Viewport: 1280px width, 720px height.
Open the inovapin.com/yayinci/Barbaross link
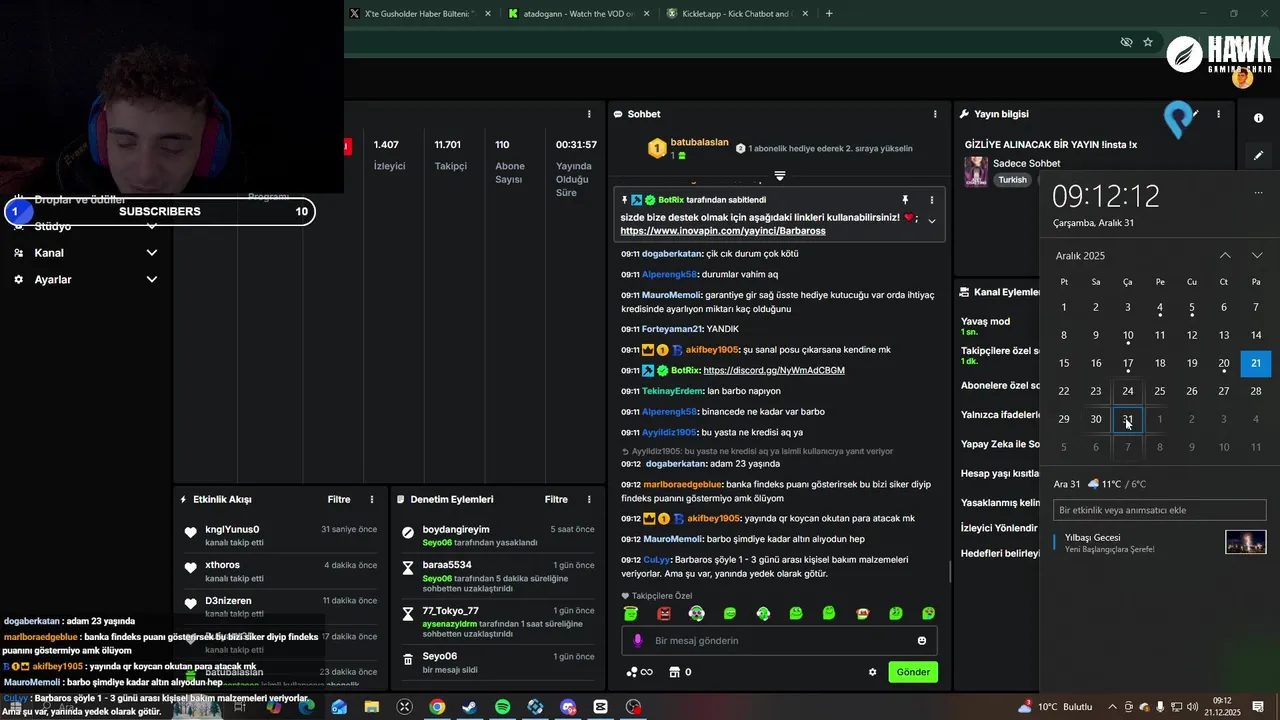(723, 231)
